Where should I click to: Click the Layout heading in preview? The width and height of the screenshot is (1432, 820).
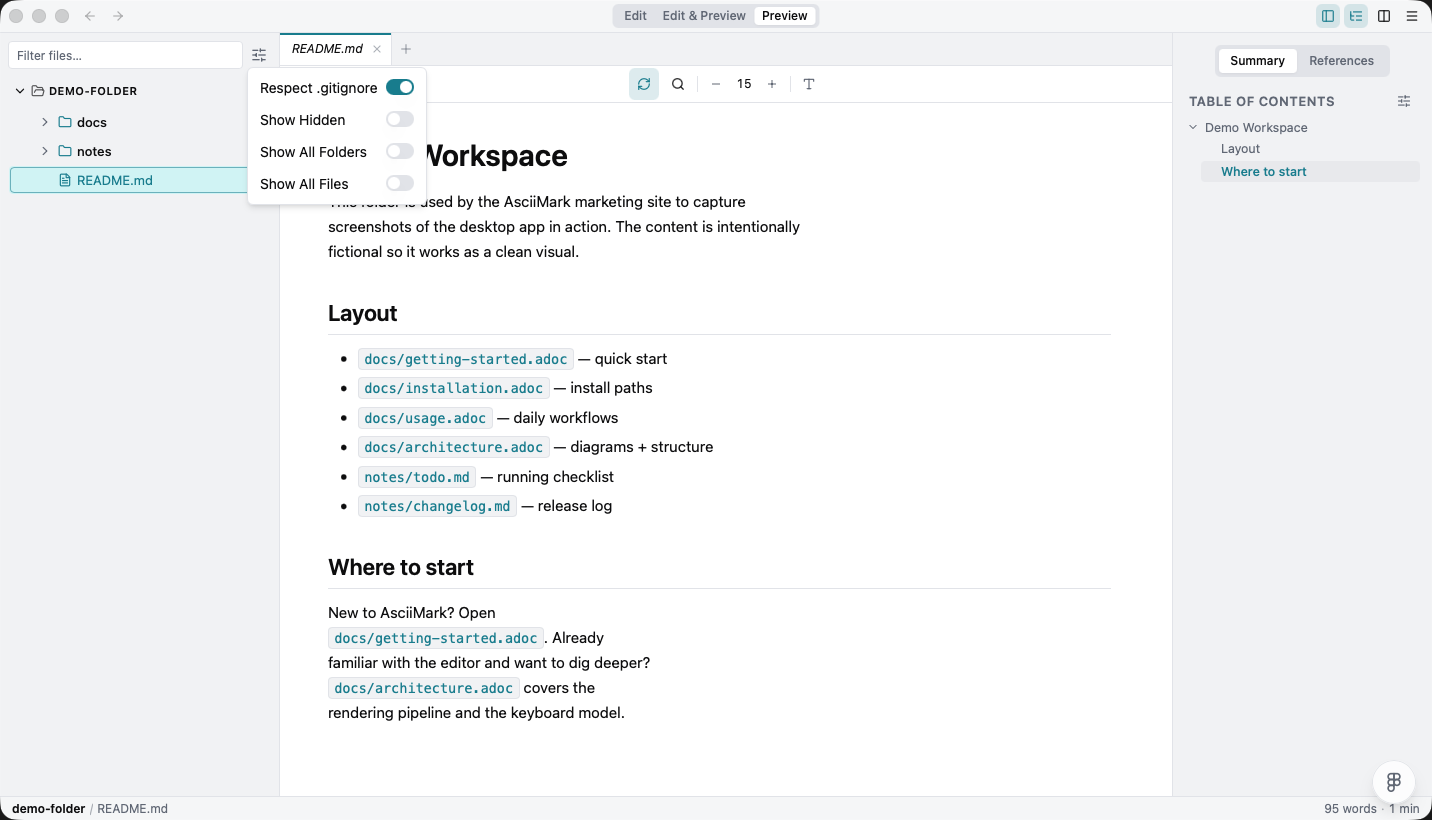[362, 314]
